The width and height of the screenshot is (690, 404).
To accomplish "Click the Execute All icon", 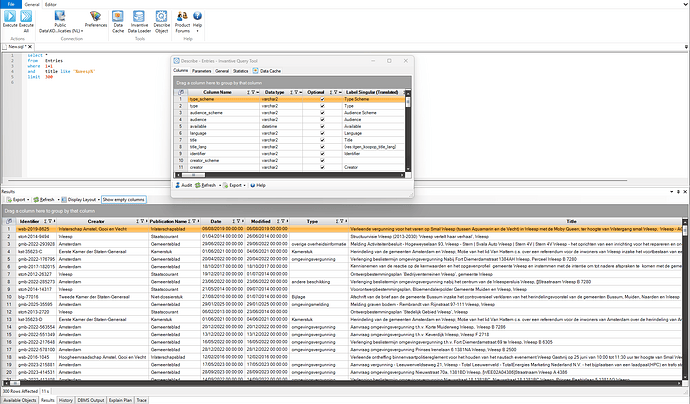I will (26, 16).
